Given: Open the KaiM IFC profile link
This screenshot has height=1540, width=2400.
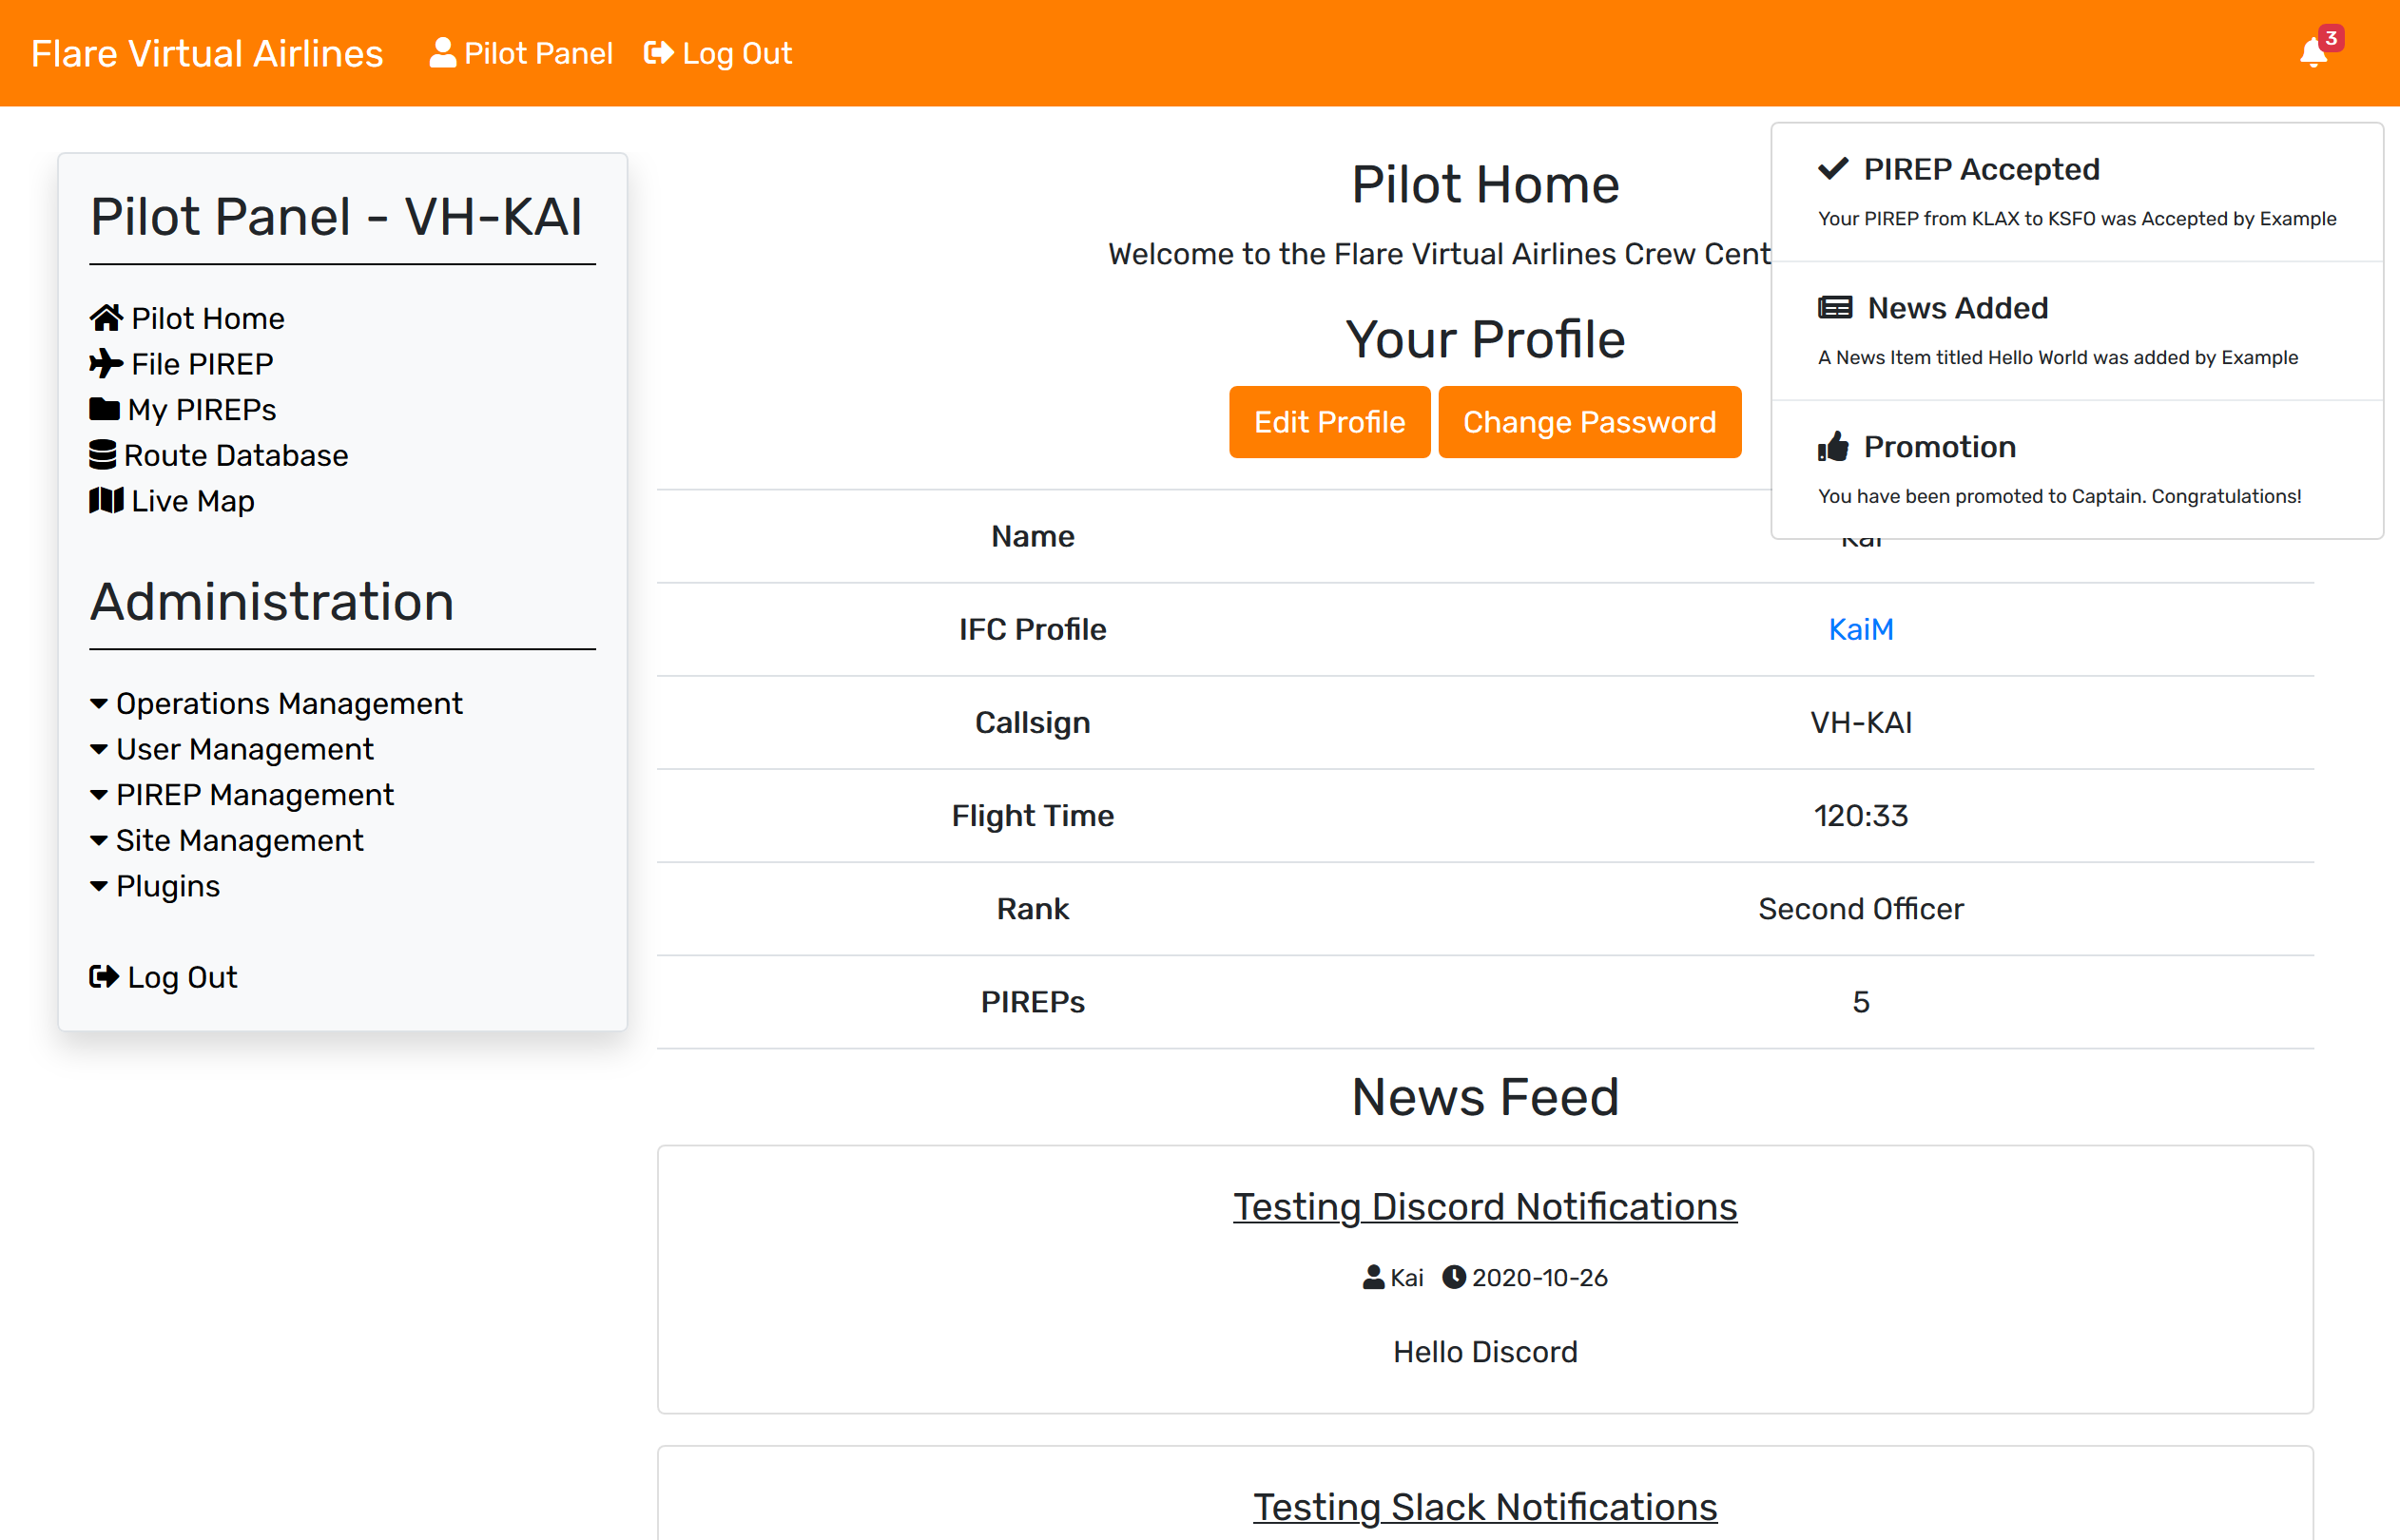Looking at the screenshot, I should click(1860, 629).
